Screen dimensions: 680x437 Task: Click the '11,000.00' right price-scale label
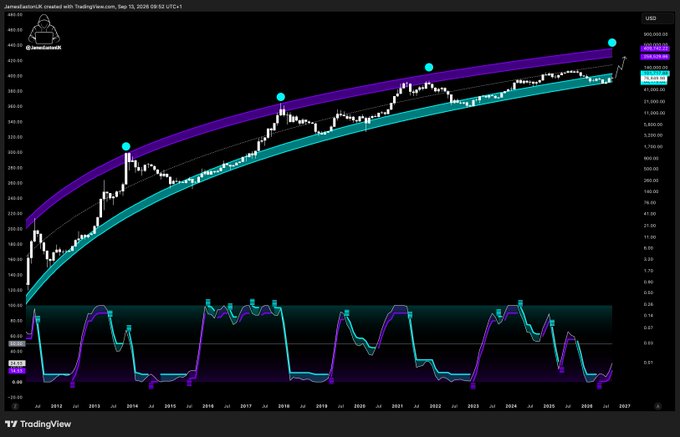pos(655,113)
